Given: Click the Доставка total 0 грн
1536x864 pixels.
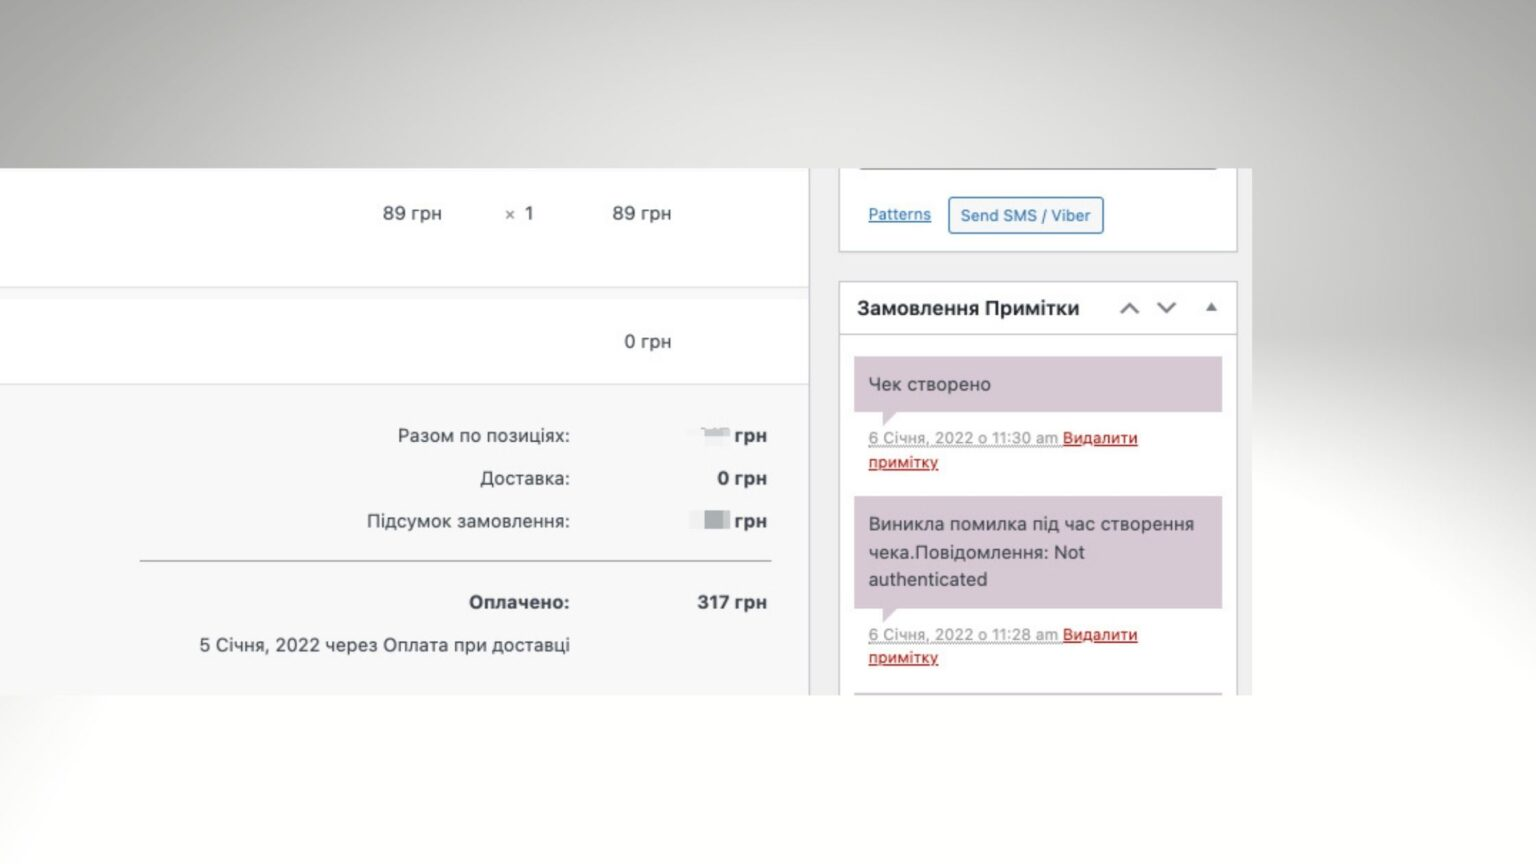Looking at the screenshot, I should tap(742, 478).
